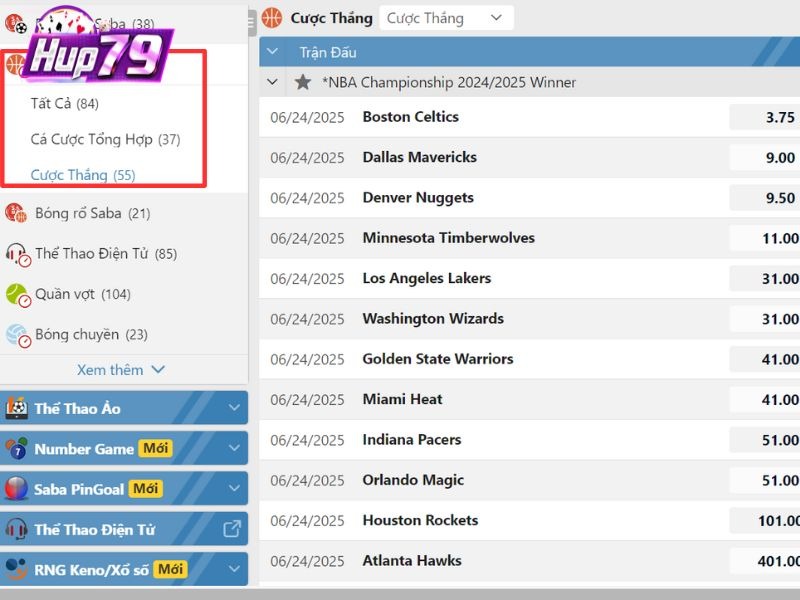Select Cược Thắng (55) option
Screen dimensions: 800x600
point(83,175)
